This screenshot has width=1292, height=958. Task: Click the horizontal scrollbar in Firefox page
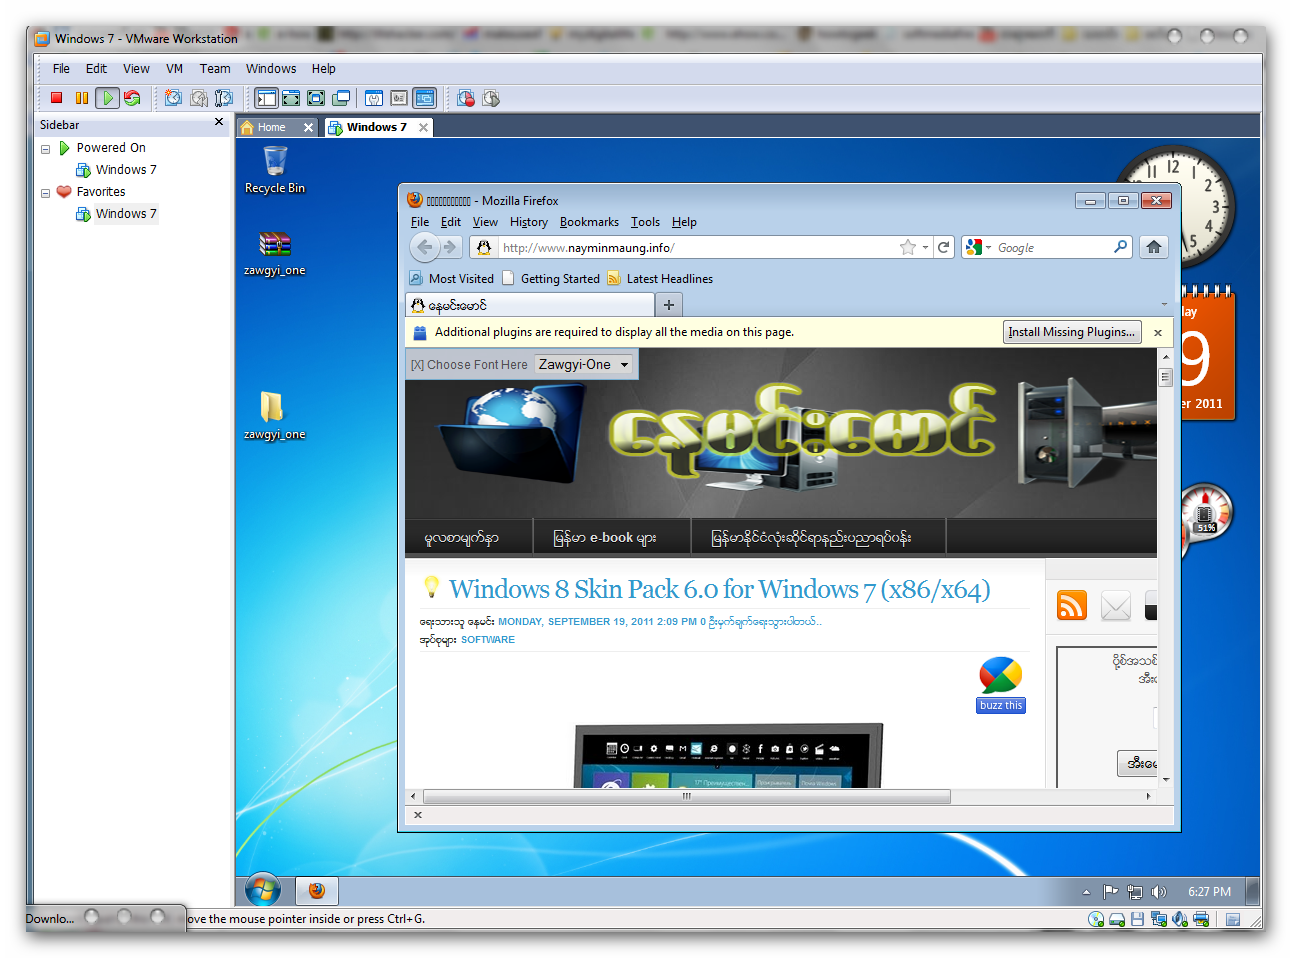click(x=686, y=797)
